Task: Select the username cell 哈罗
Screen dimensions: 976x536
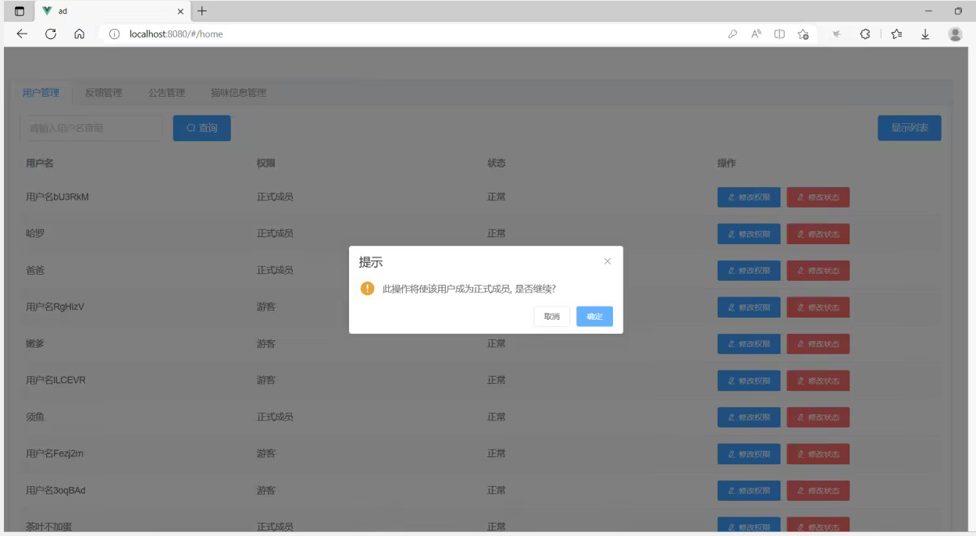Action: pyautogui.click(x=35, y=233)
